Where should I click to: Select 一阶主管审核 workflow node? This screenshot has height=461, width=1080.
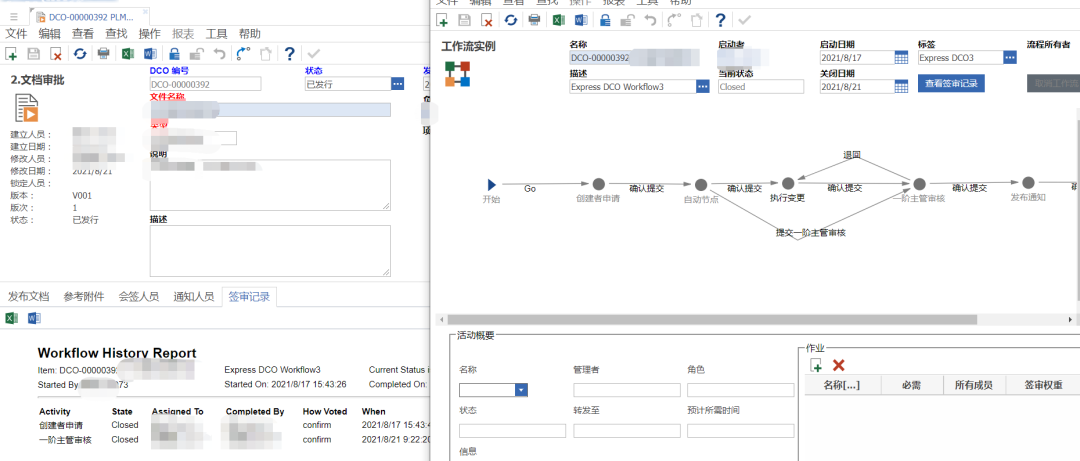(x=919, y=184)
